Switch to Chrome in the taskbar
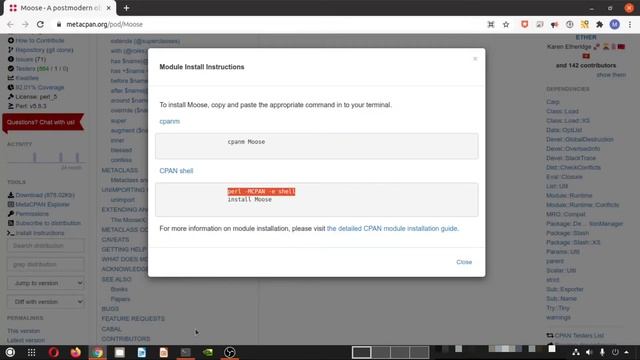This screenshot has height=360, width=640. [98, 352]
